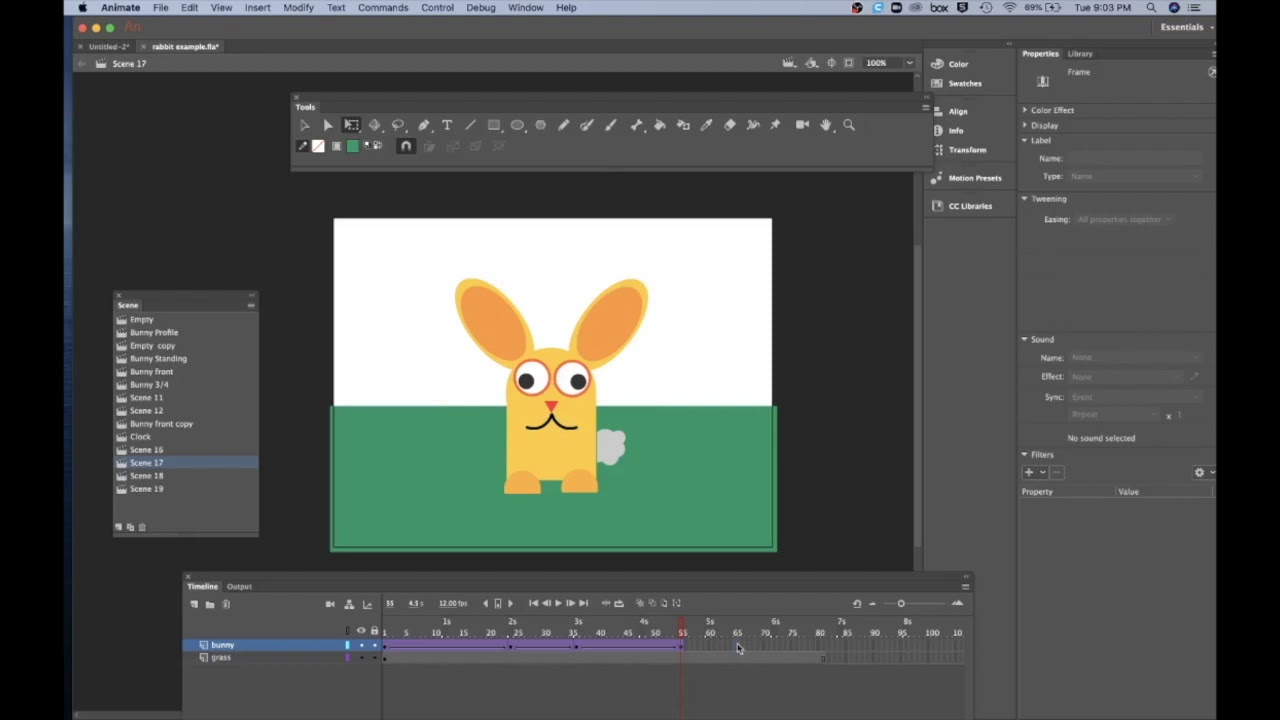Select the Lasso tool

coord(398,125)
